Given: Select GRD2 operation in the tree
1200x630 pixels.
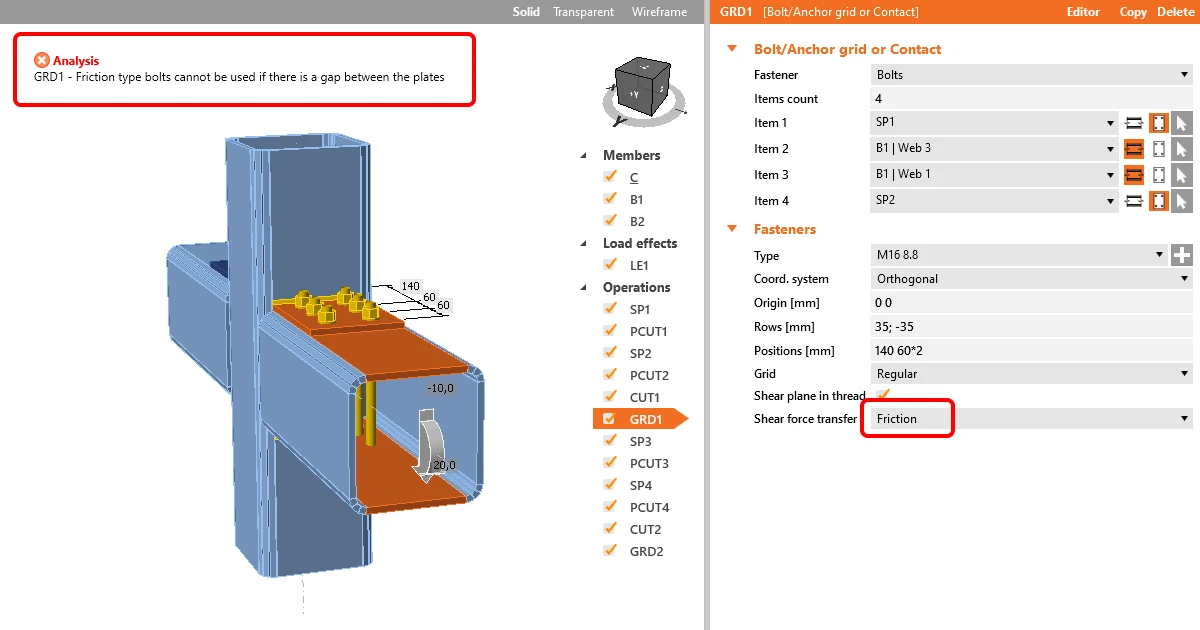Looking at the screenshot, I should click(646, 551).
